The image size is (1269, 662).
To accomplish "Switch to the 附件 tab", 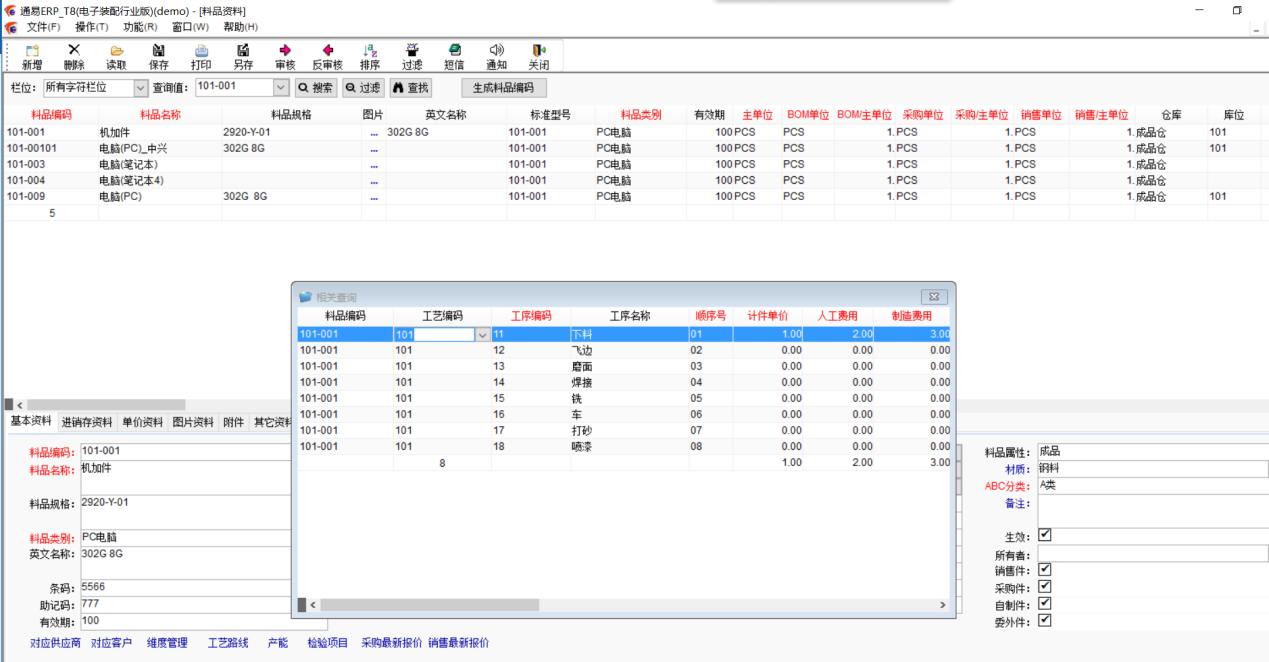I will click(x=233, y=422).
